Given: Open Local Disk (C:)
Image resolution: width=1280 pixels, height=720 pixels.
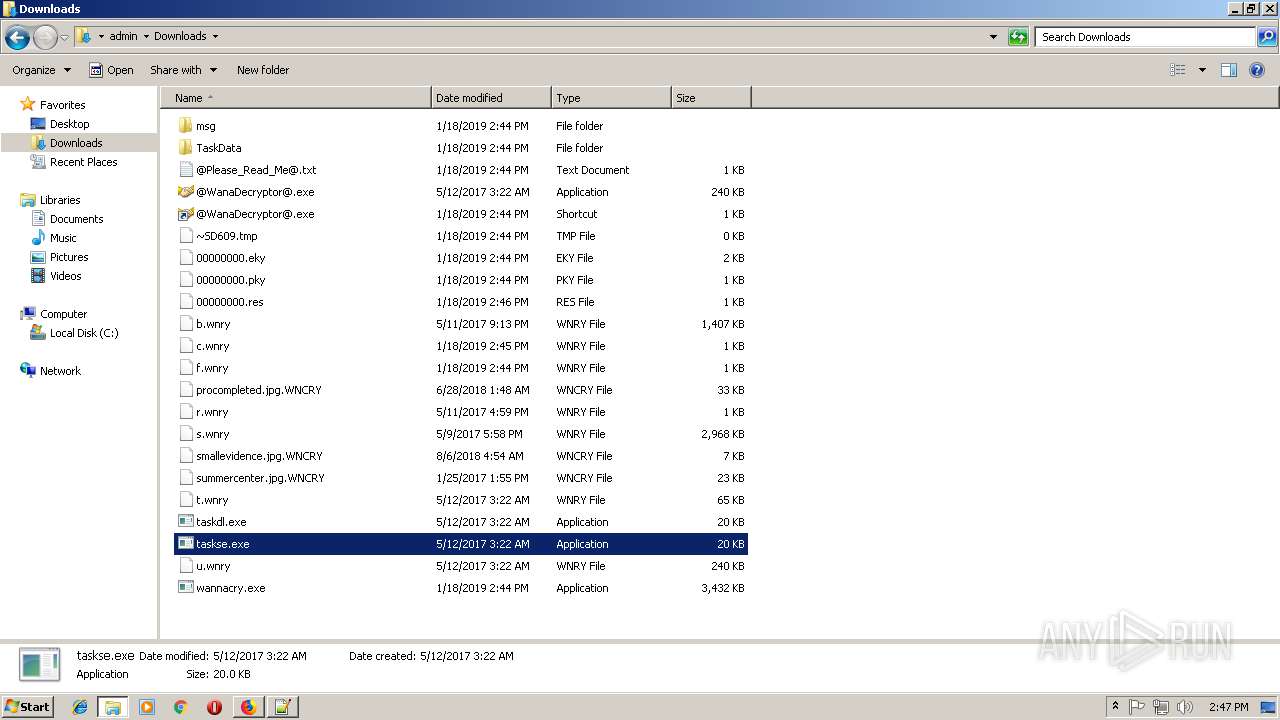Looking at the screenshot, I should [x=84, y=333].
